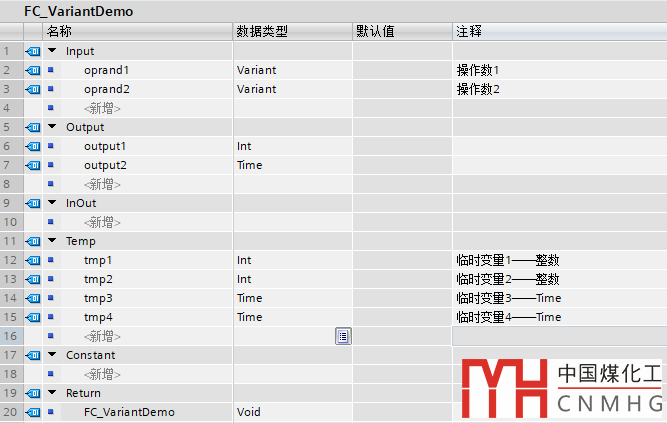Screen dimensions: 667x423
Task: Click the blue square marker beside tmp3
Action: [51, 298]
